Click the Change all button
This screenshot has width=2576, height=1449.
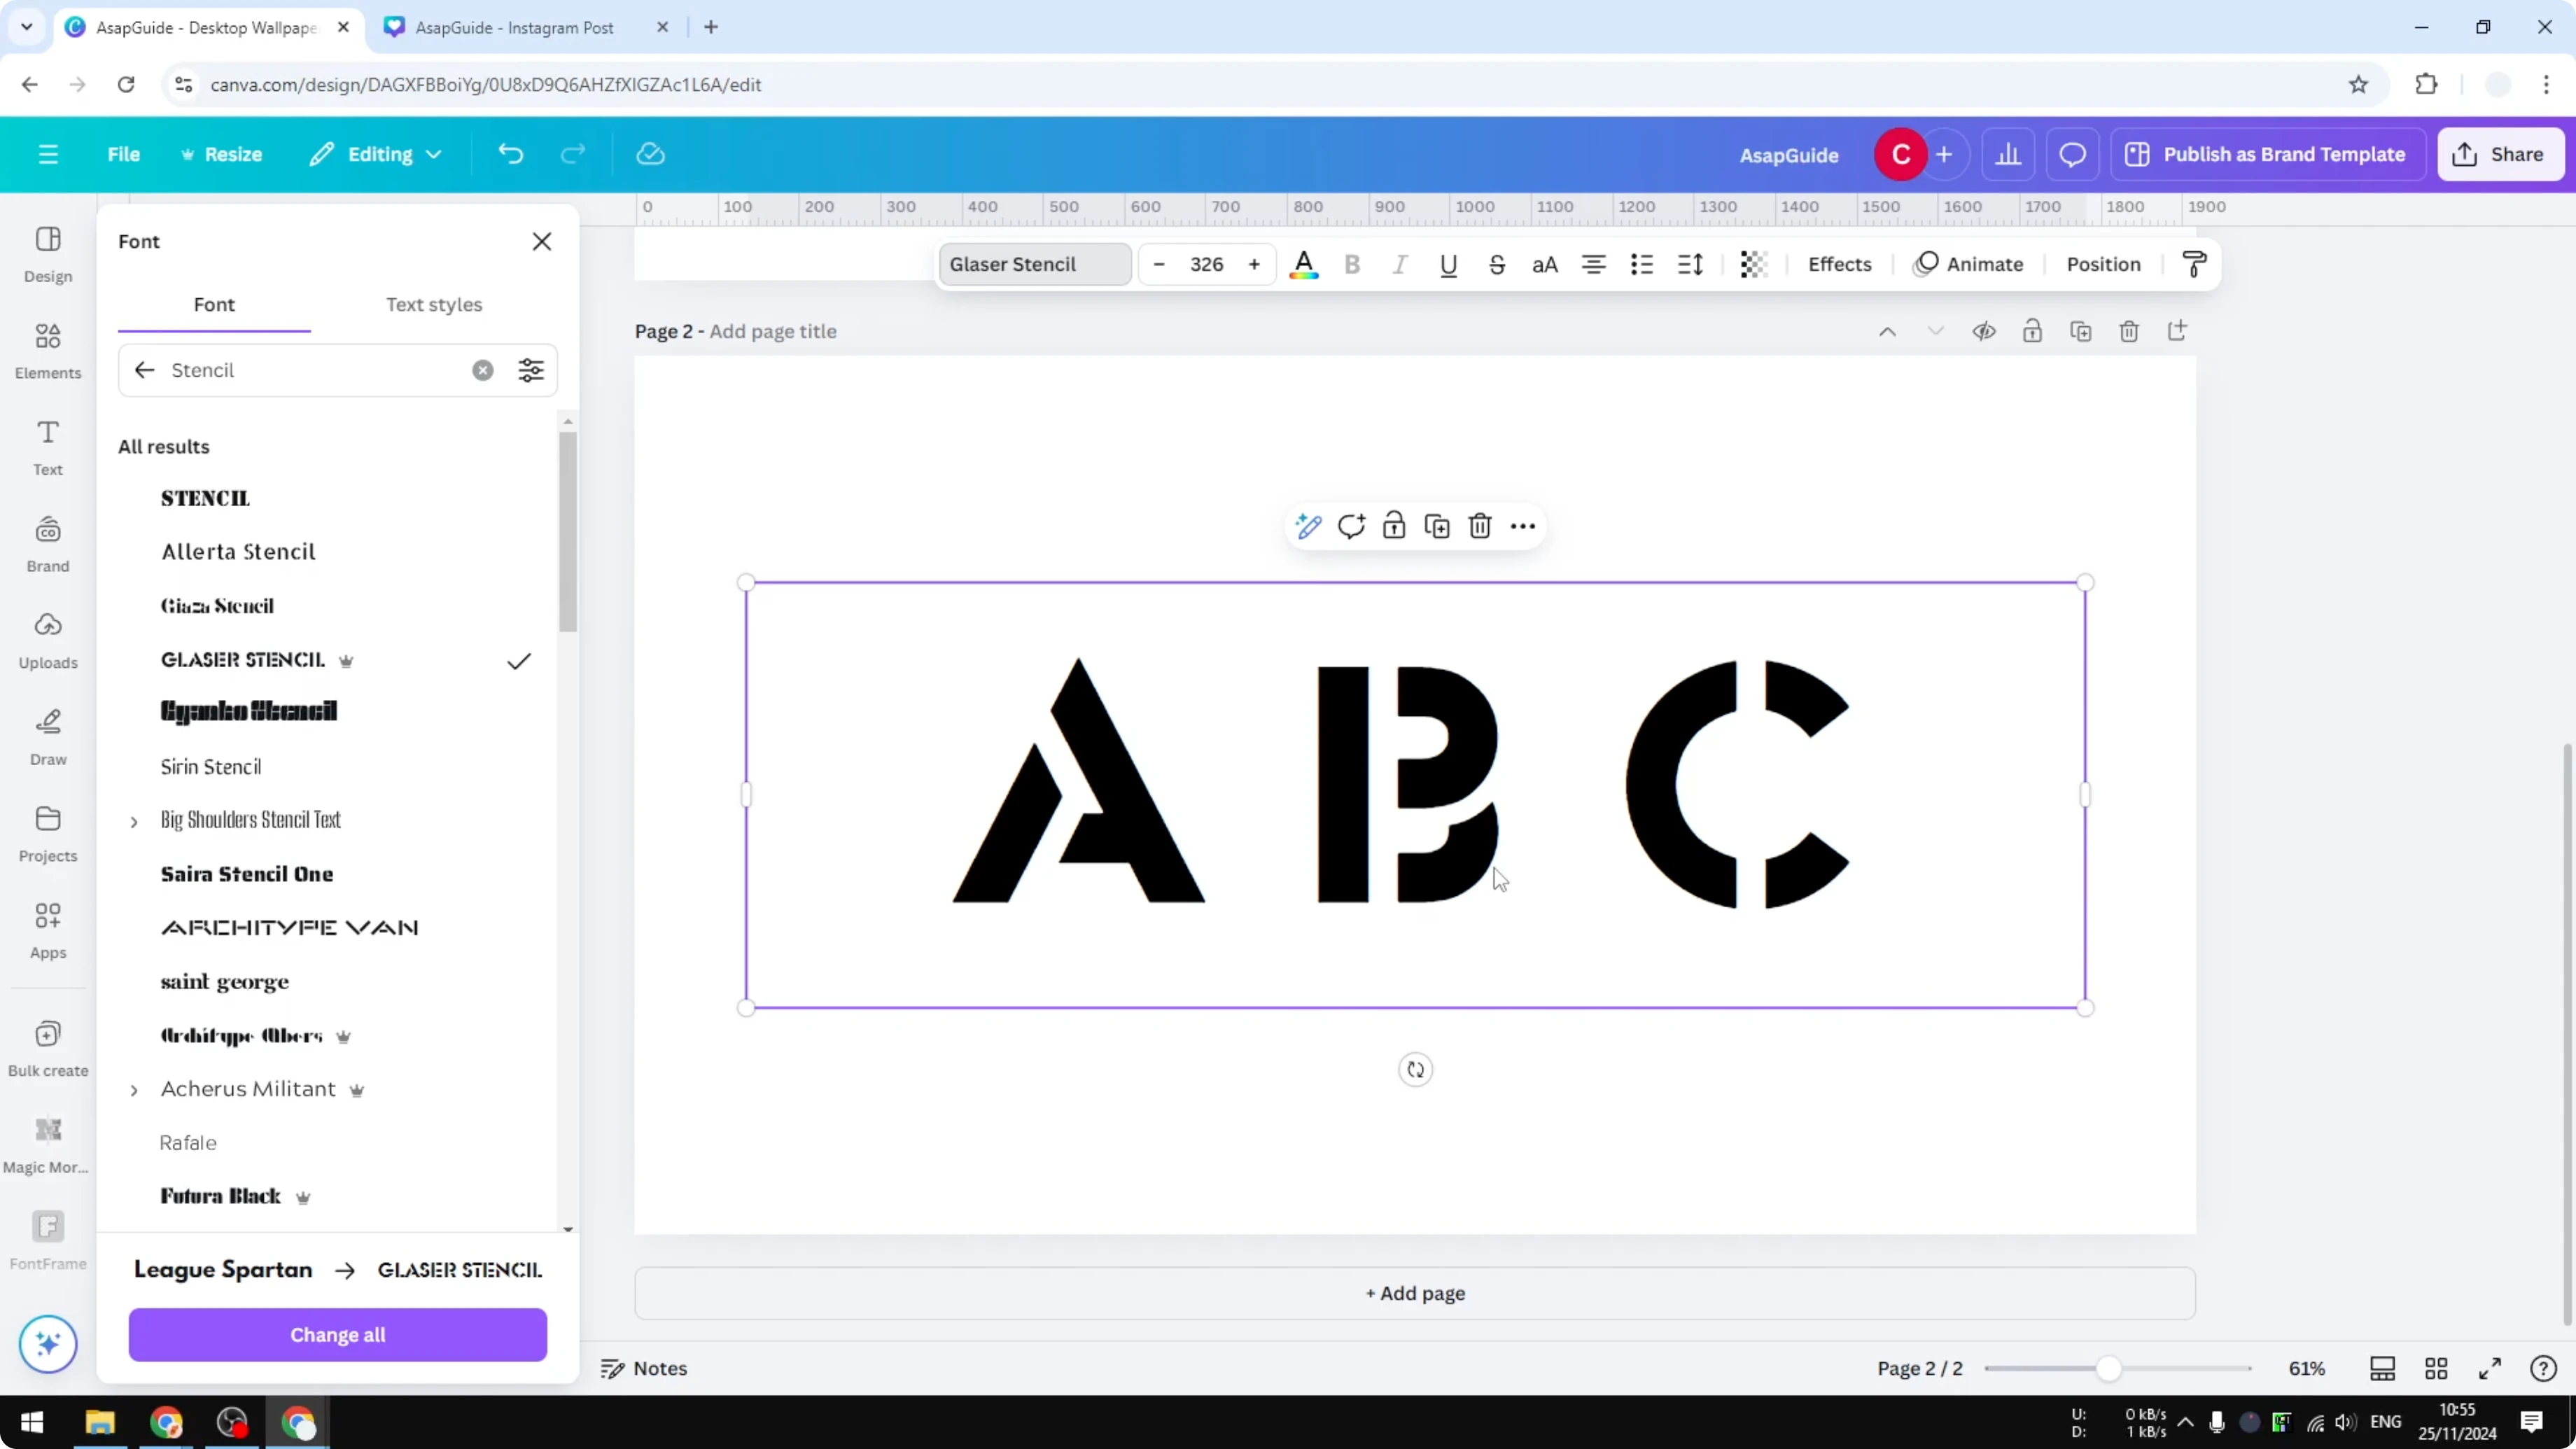pyautogui.click(x=337, y=1334)
